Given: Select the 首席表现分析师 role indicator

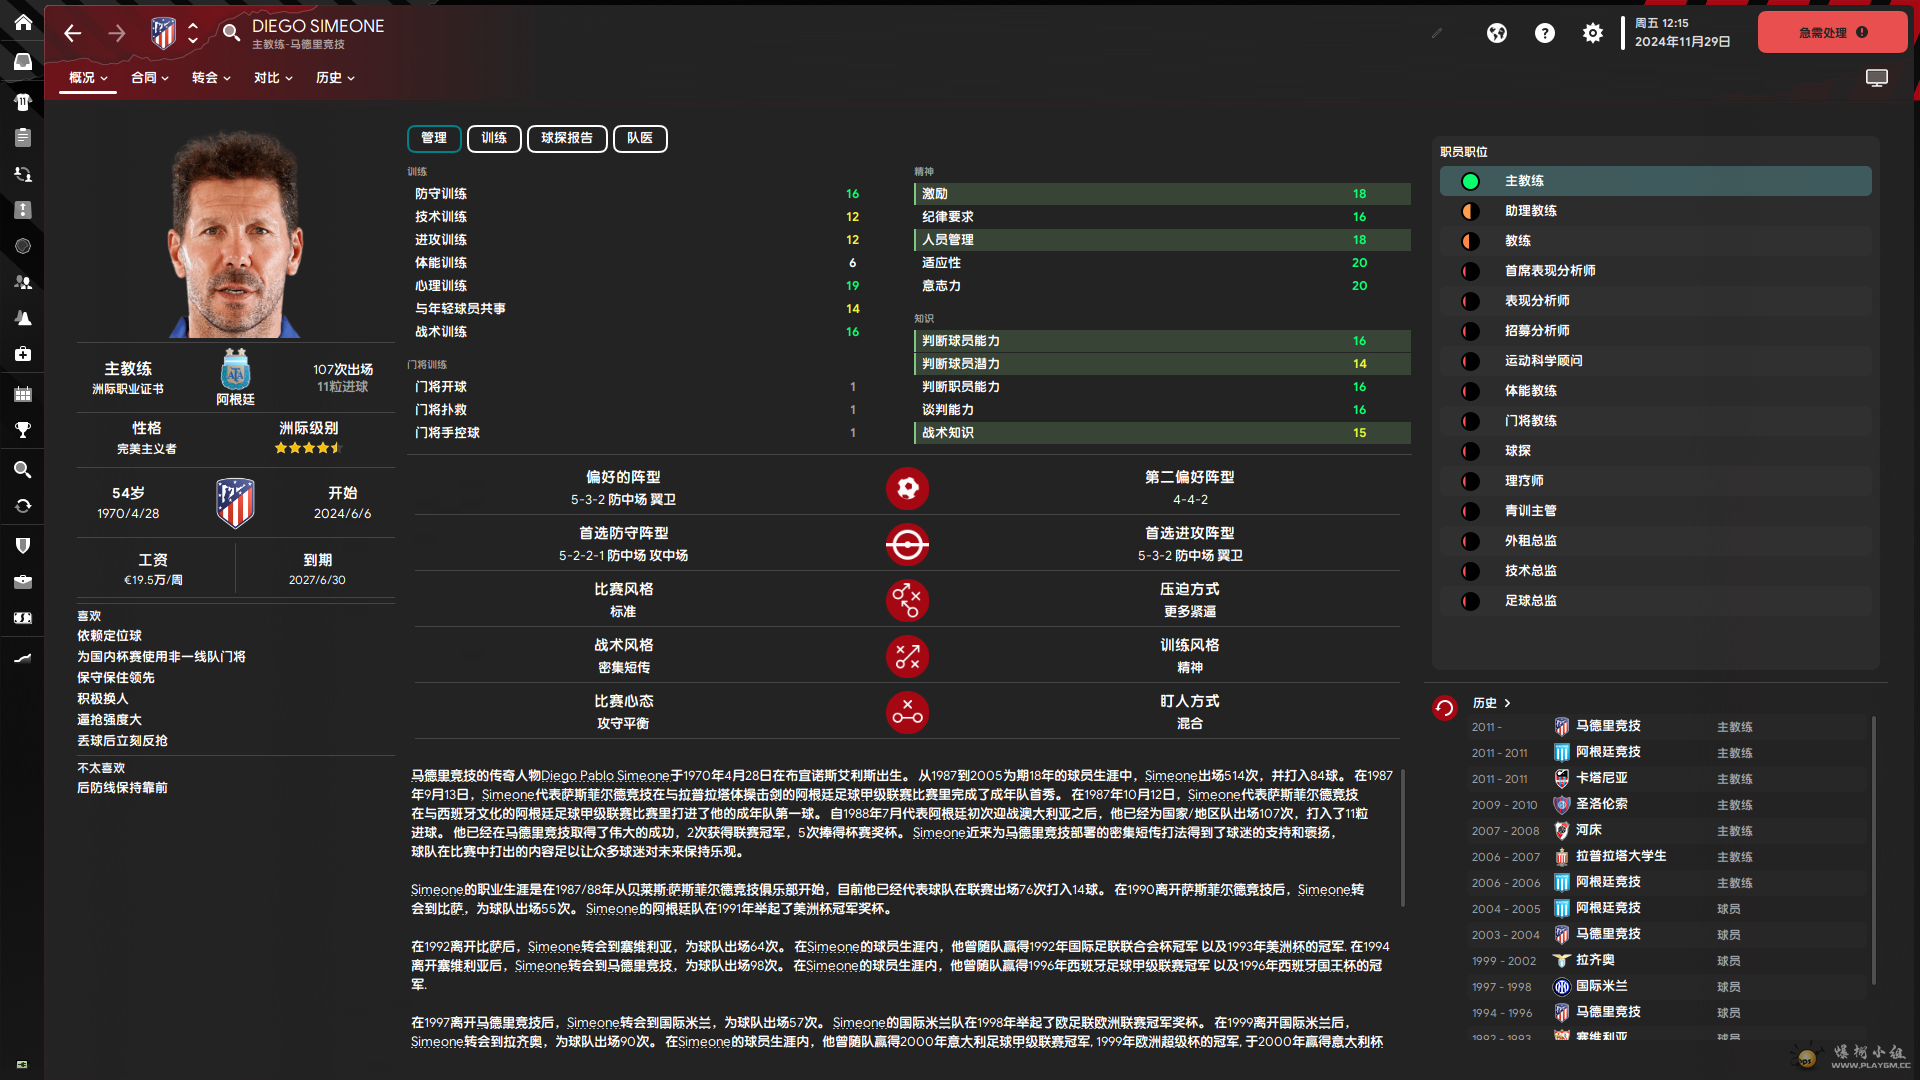Looking at the screenshot, I should [1470, 271].
